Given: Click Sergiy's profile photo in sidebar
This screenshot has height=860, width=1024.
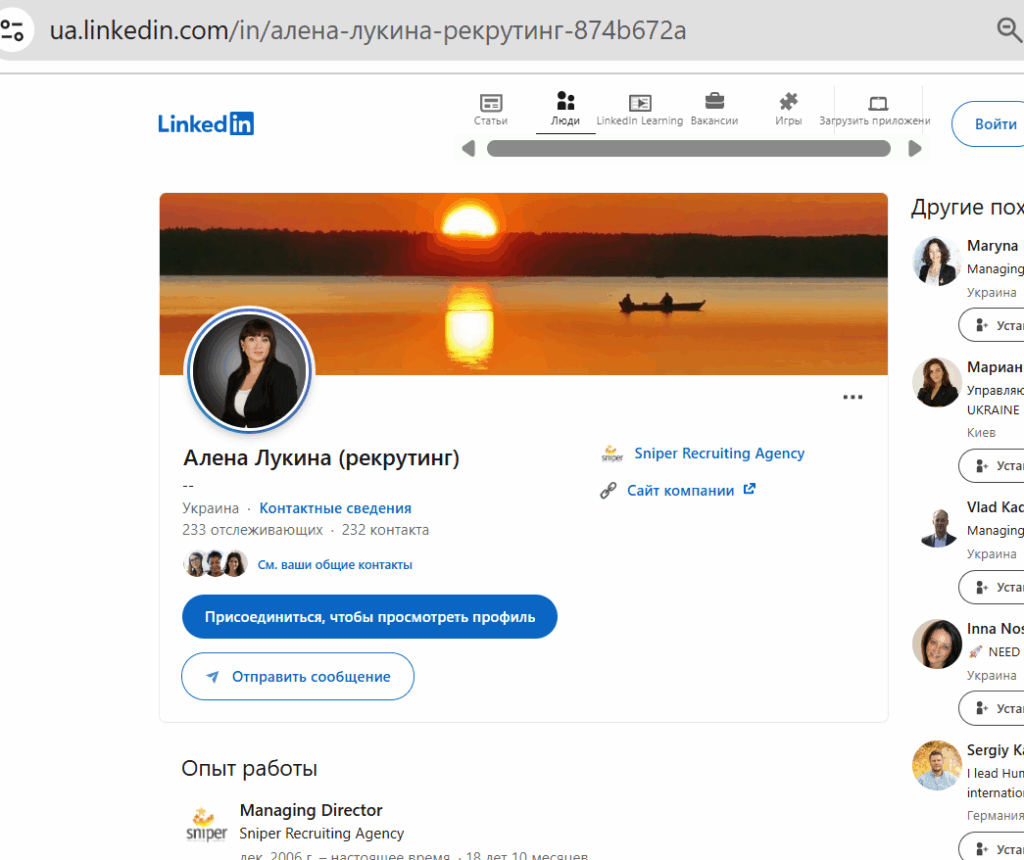Looking at the screenshot, I should (x=936, y=765).
